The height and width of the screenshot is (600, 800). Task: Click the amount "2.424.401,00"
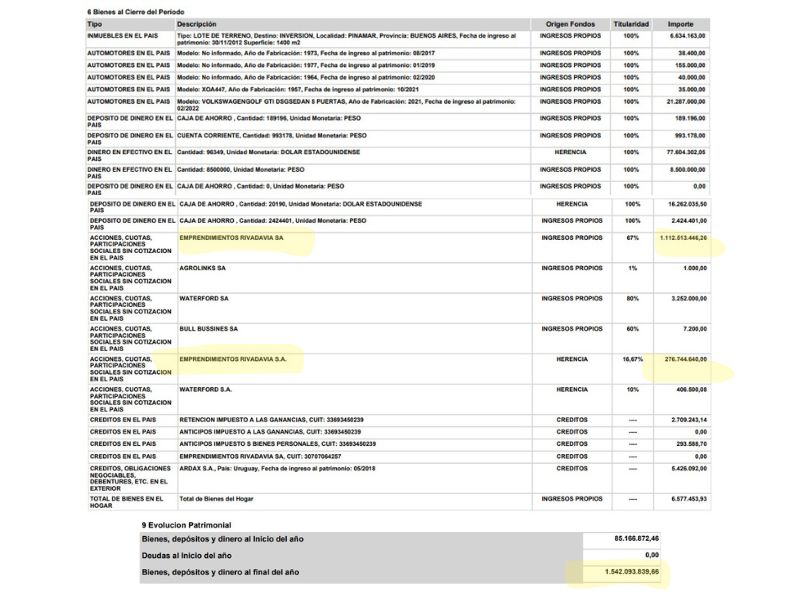[x=689, y=221]
